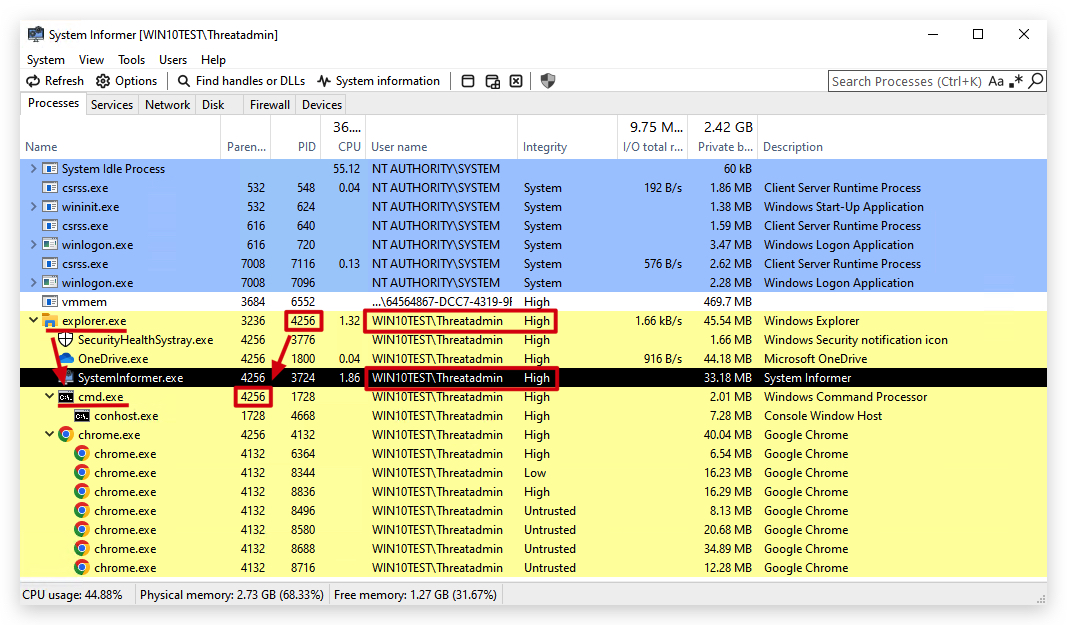The height and width of the screenshot is (625, 1067).
Task: Collapse the cmd.exe process node
Action: [49, 396]
